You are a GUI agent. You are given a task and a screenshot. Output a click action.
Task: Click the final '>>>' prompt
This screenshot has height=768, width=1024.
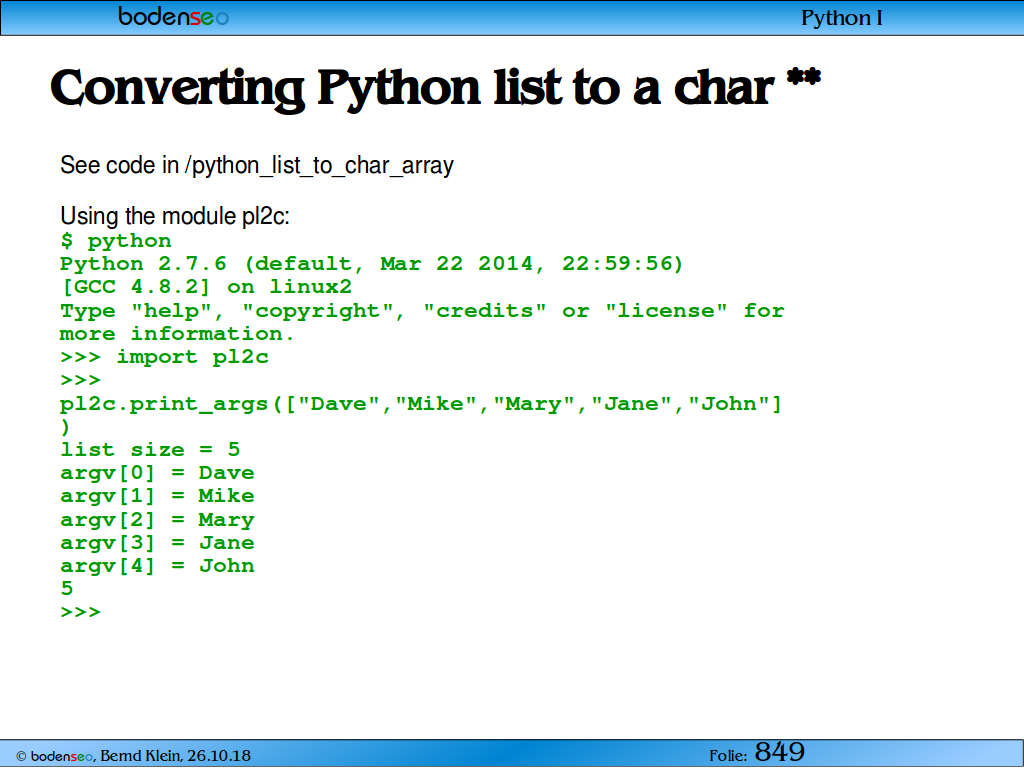[80, 613]
